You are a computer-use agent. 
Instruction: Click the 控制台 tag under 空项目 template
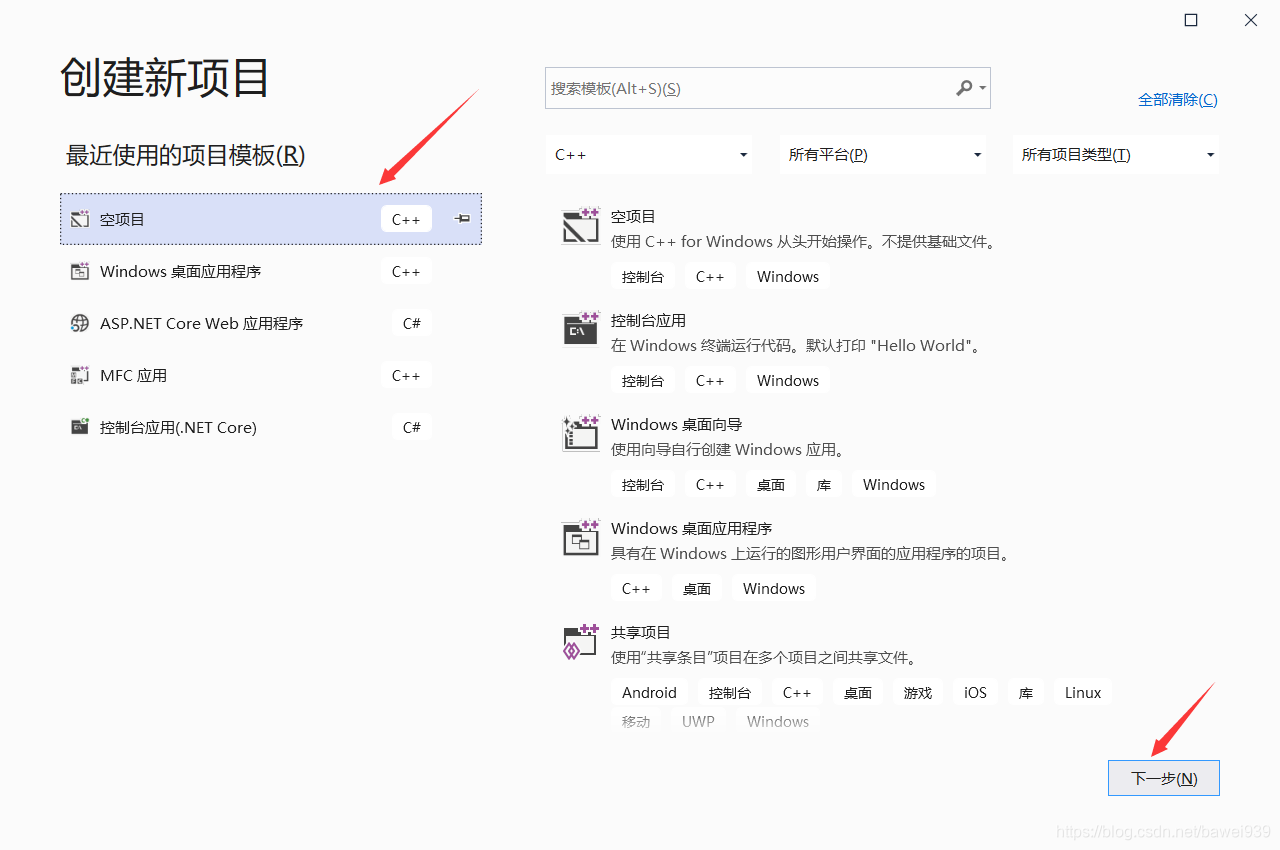coord(642,277)
